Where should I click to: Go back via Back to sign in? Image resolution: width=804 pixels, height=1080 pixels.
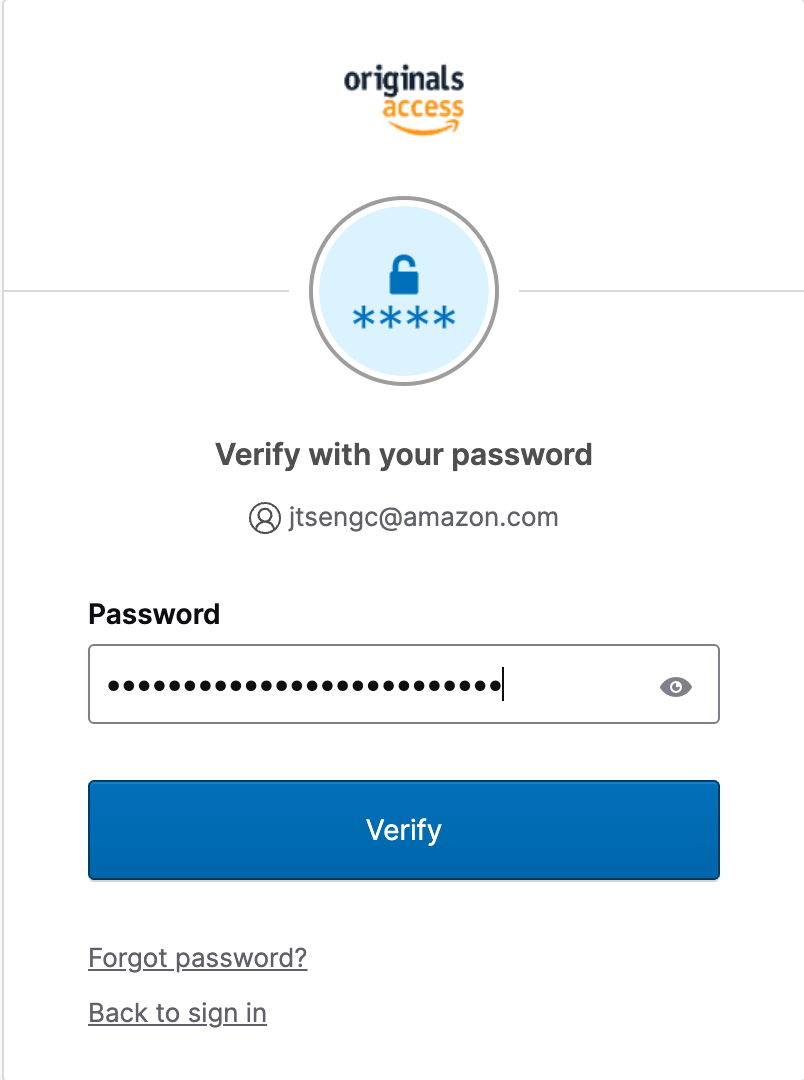point(177,1013)
